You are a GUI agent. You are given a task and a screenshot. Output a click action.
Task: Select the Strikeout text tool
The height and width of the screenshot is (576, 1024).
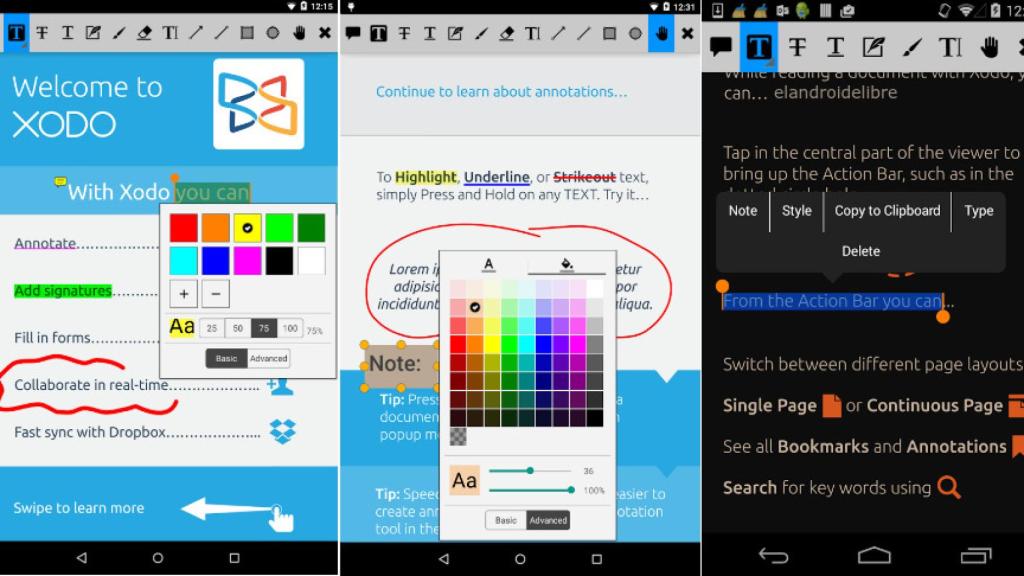click(x=405, y=33)
